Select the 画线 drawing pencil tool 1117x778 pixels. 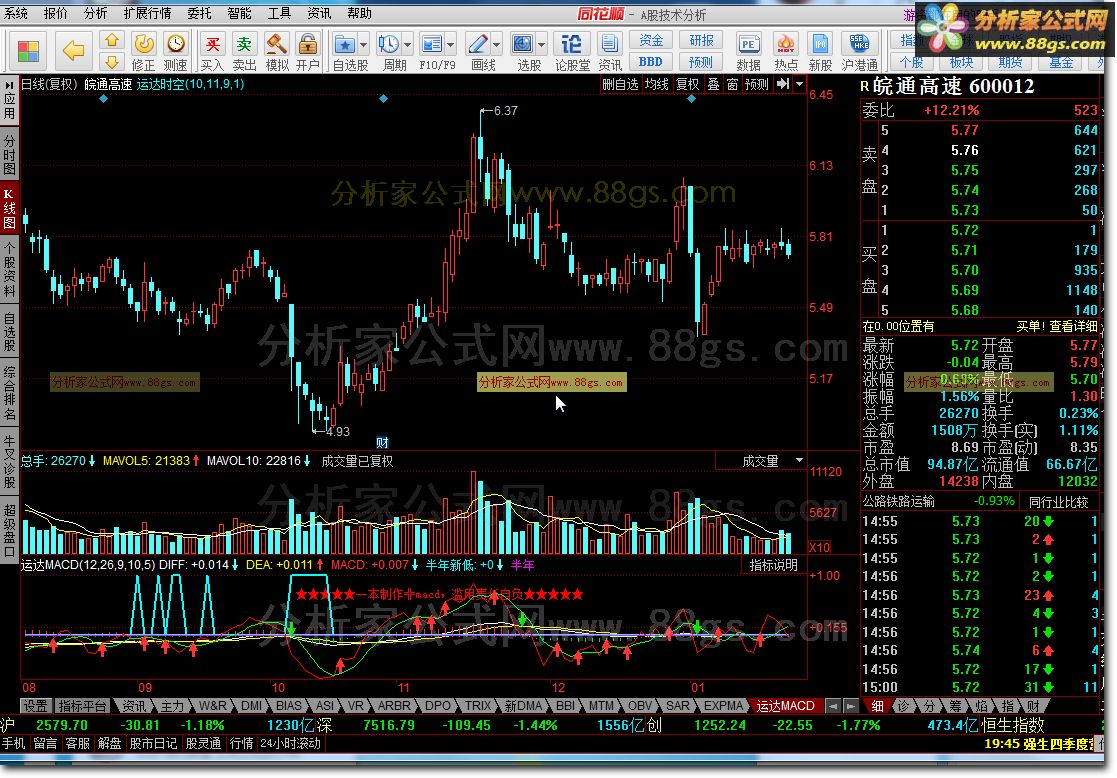coord(477,44)
